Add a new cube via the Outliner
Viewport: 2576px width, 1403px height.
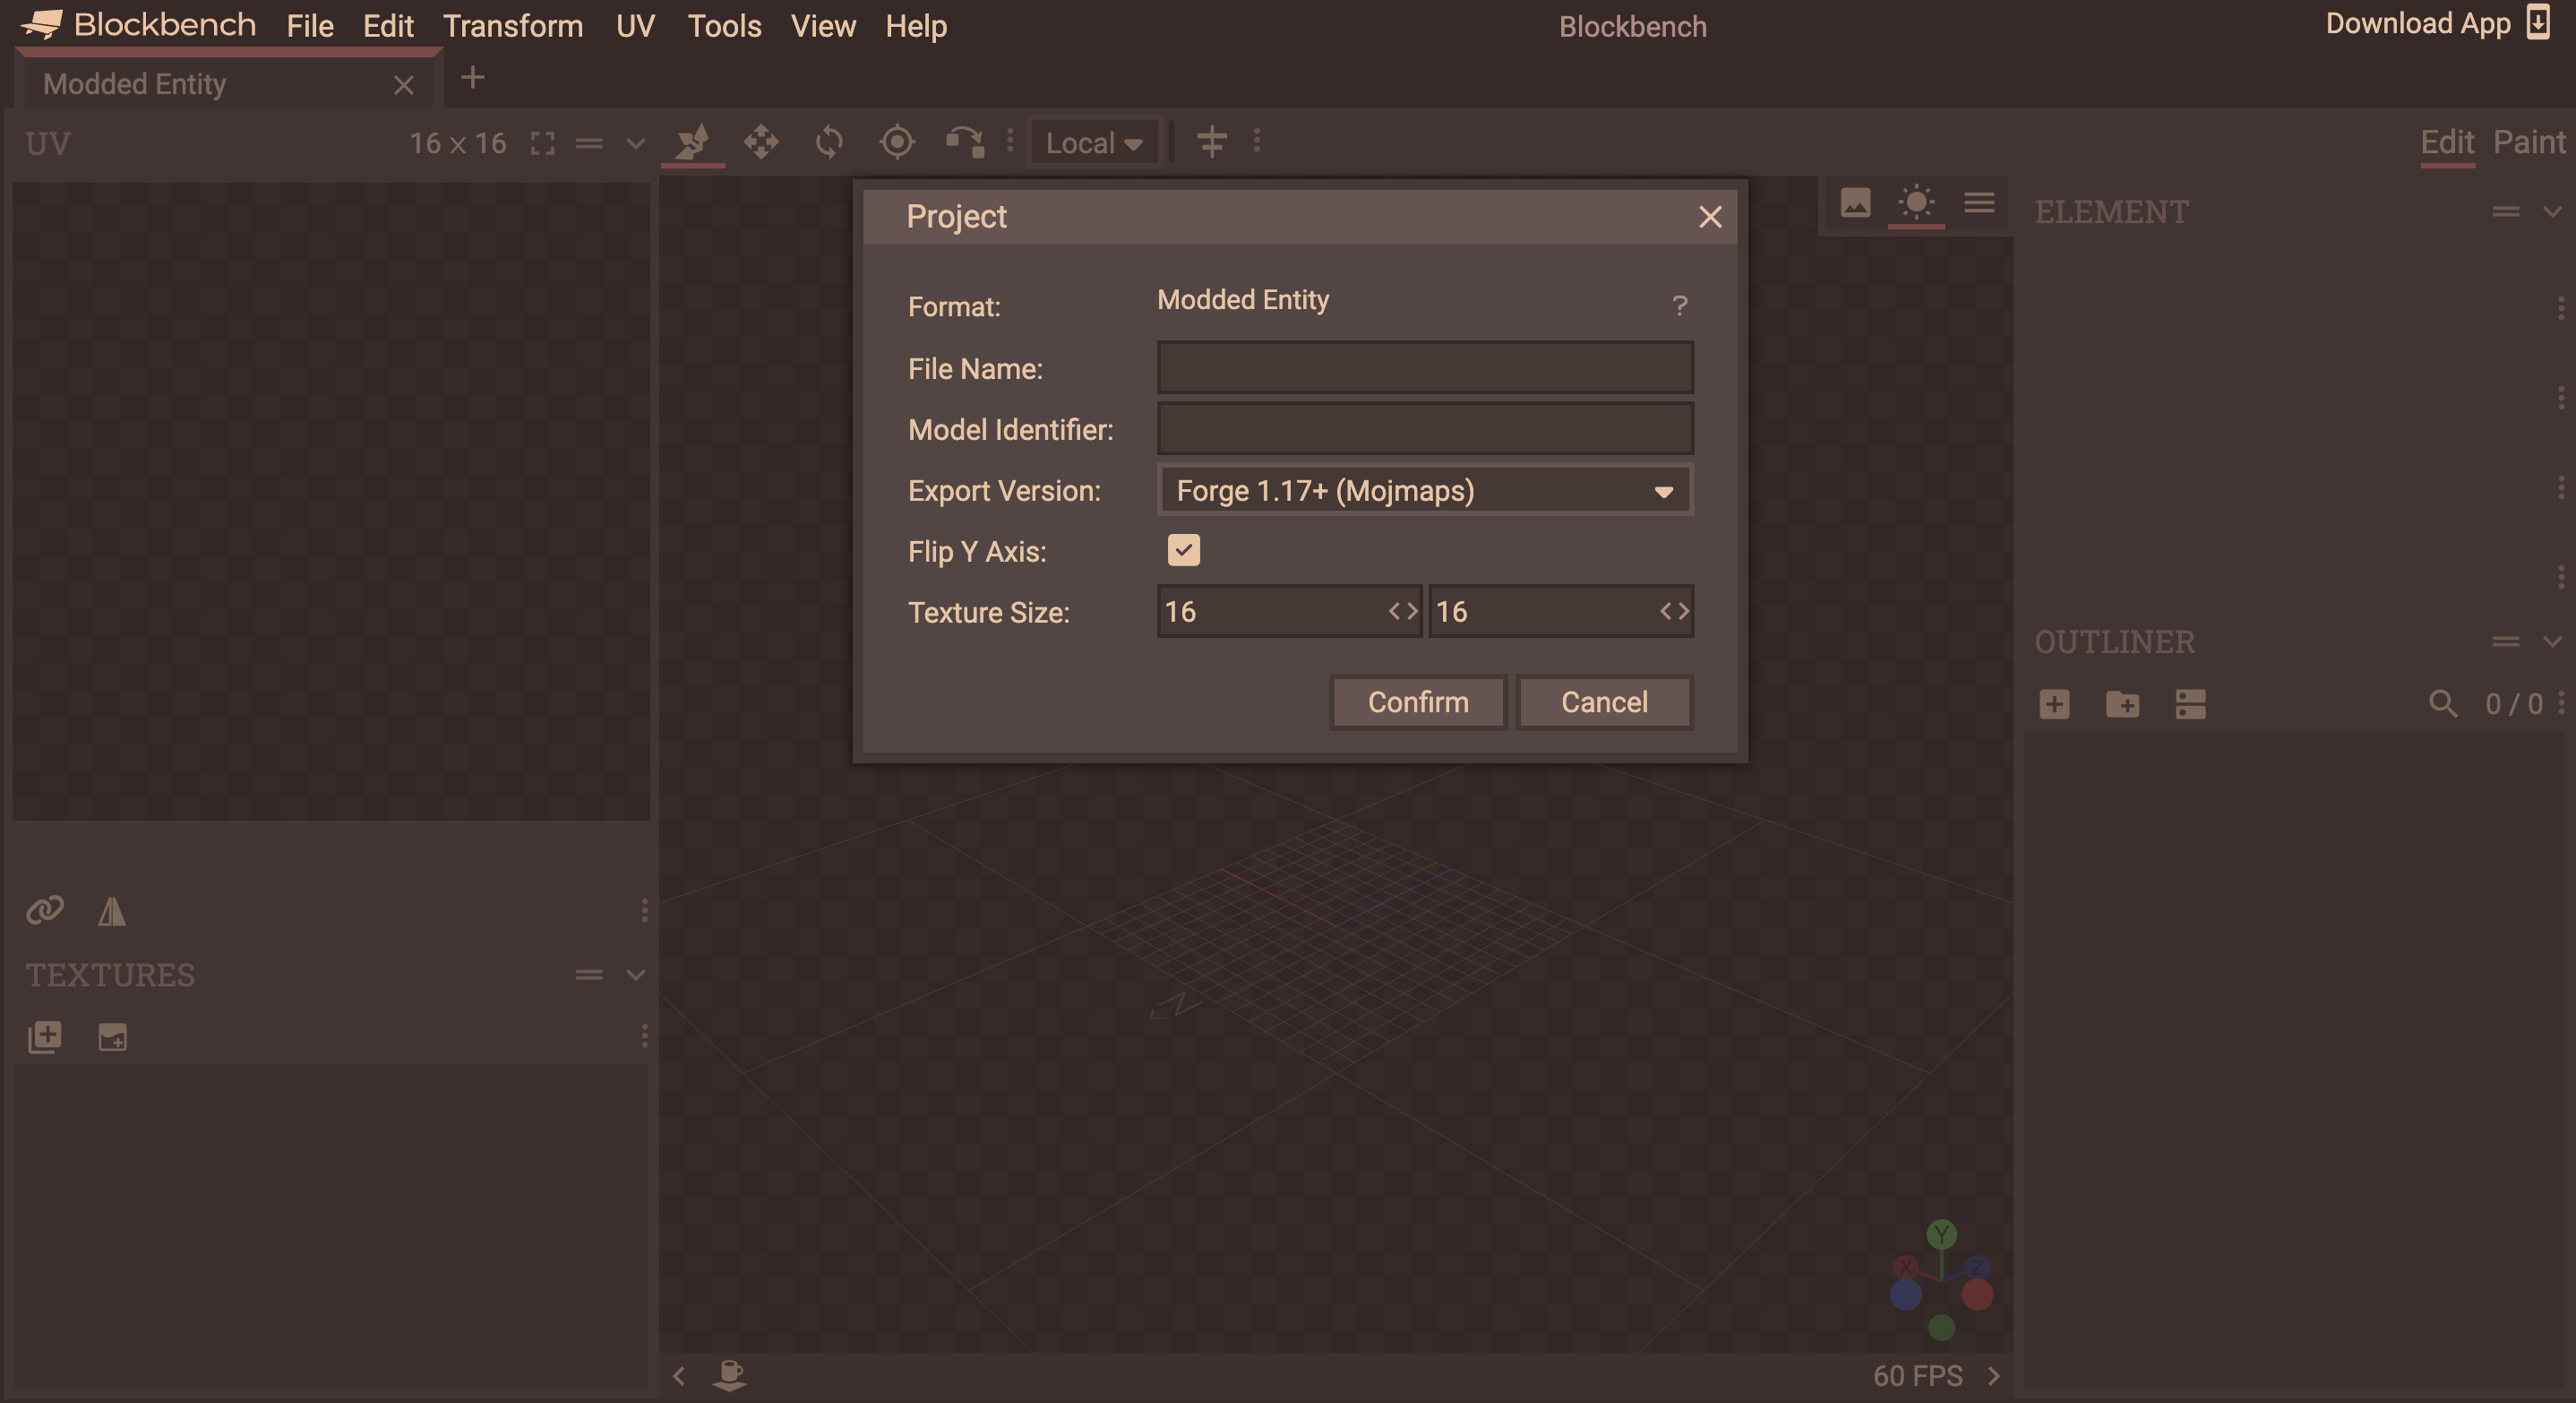(2054, 704)
